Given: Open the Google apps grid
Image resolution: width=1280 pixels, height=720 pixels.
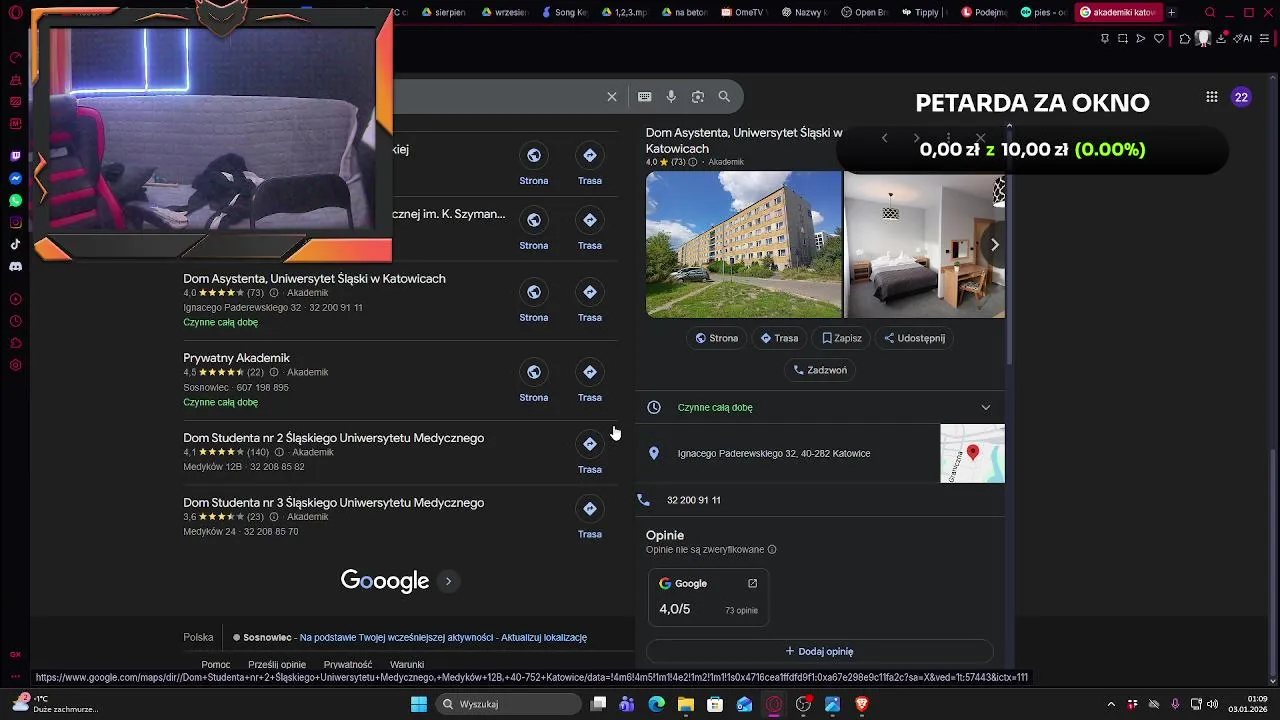Looking at the screenshot, I should [1211, 97].
